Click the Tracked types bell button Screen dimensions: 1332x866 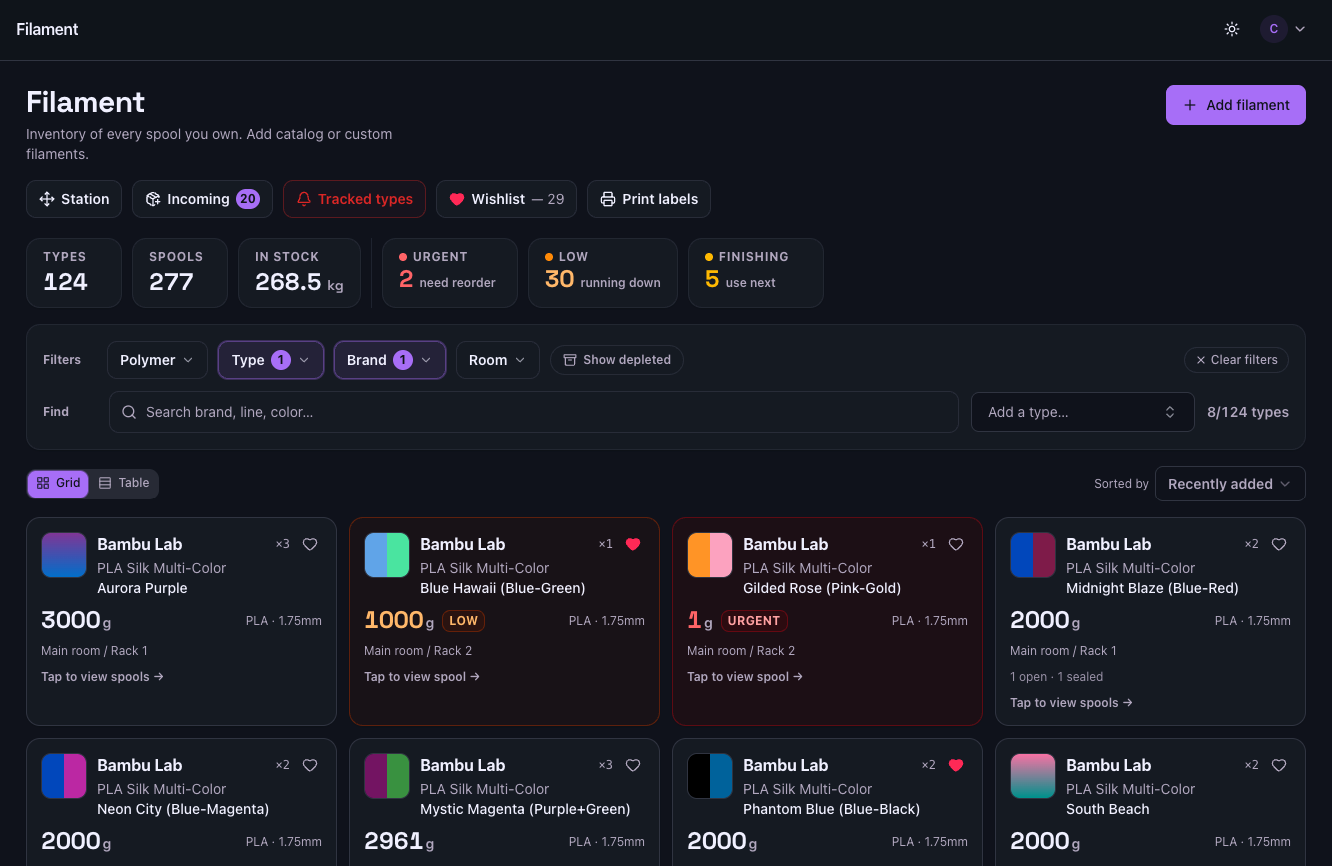click(354, 199)
